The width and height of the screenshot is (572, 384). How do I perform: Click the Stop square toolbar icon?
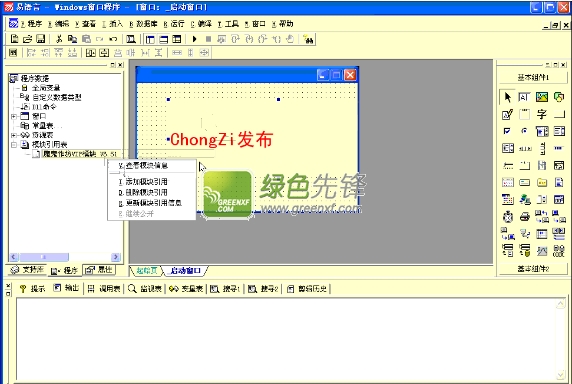tap(208, 39)
